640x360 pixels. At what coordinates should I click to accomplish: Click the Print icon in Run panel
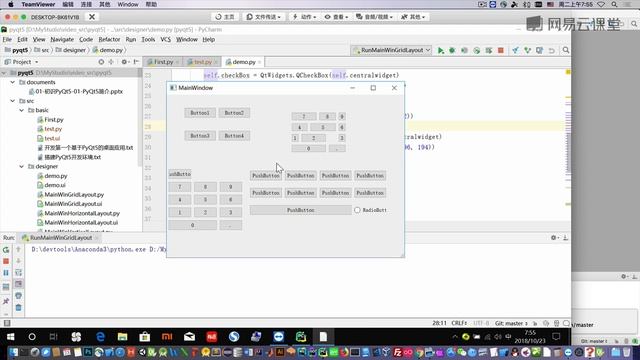(18, 296)
